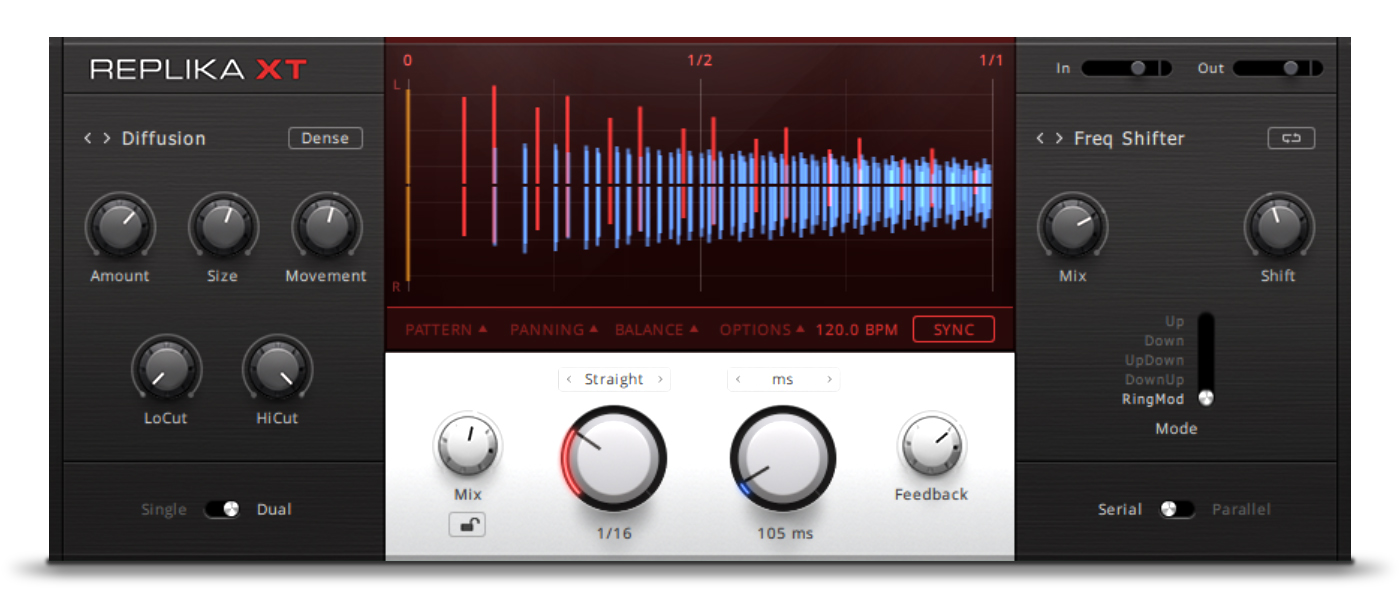Click the Dense button

[x=325, y=138]
